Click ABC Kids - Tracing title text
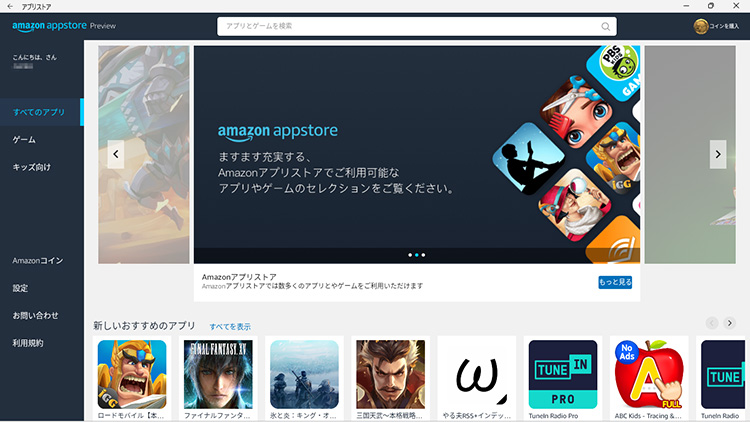This screenshot has width=750, height=422. 648,416
